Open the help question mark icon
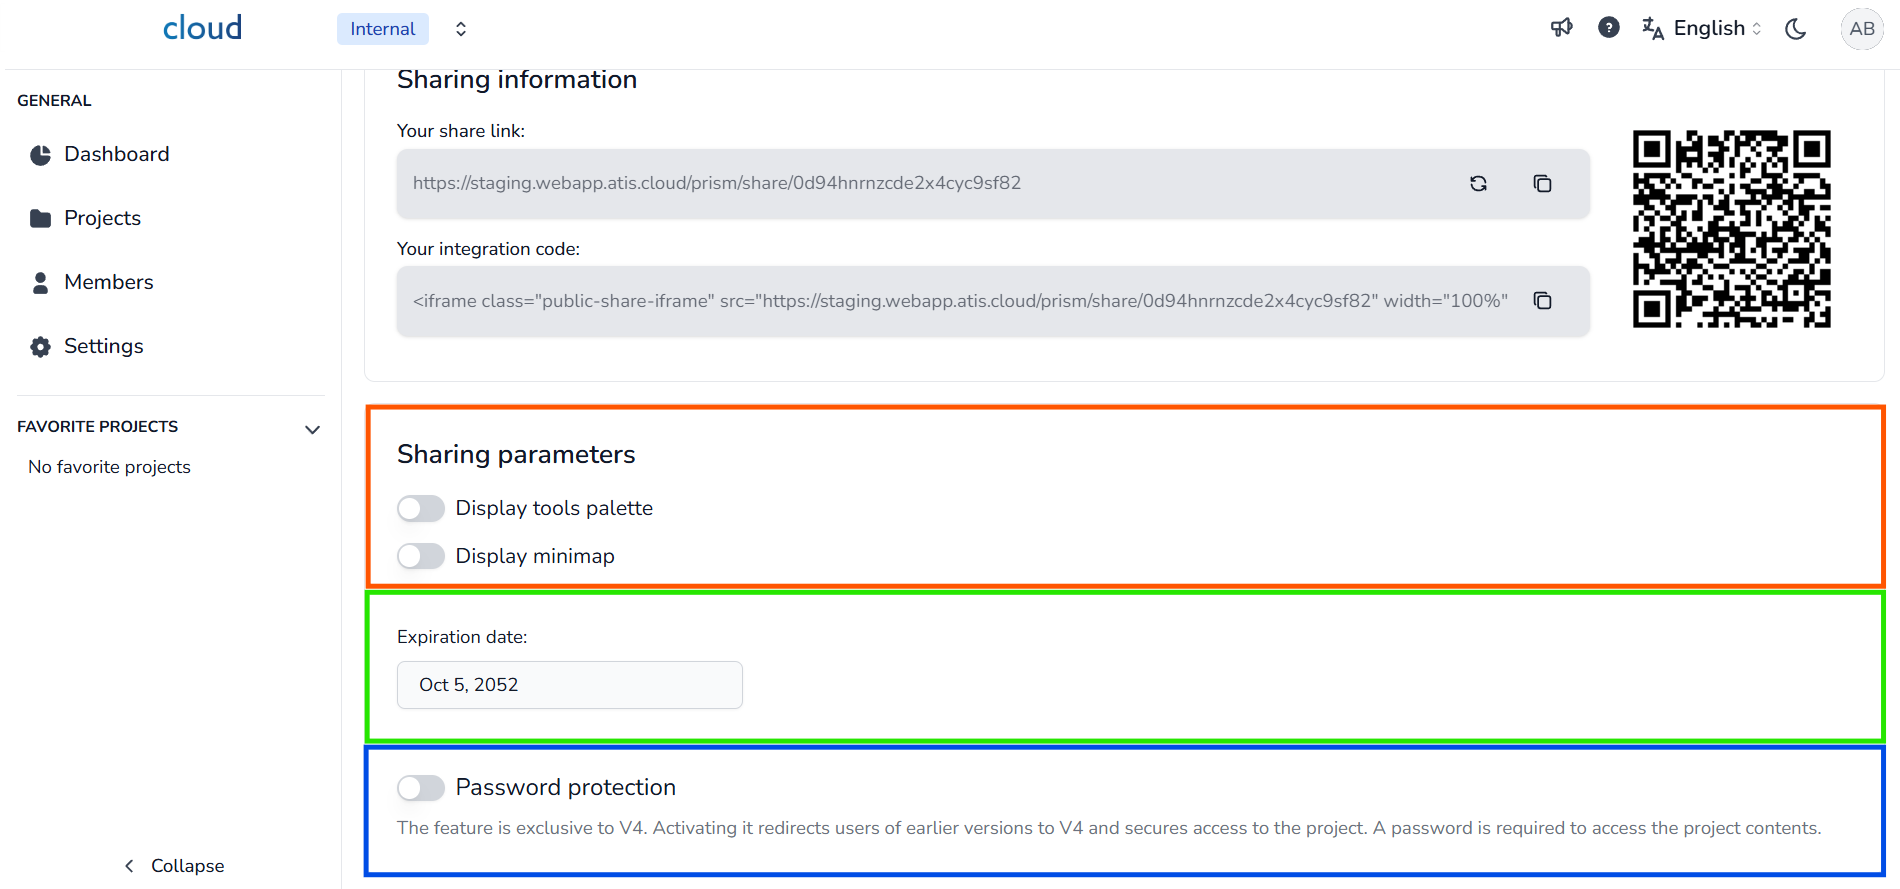The width and height of the screenshot is (1900, 889). [x=1608, y=28]
